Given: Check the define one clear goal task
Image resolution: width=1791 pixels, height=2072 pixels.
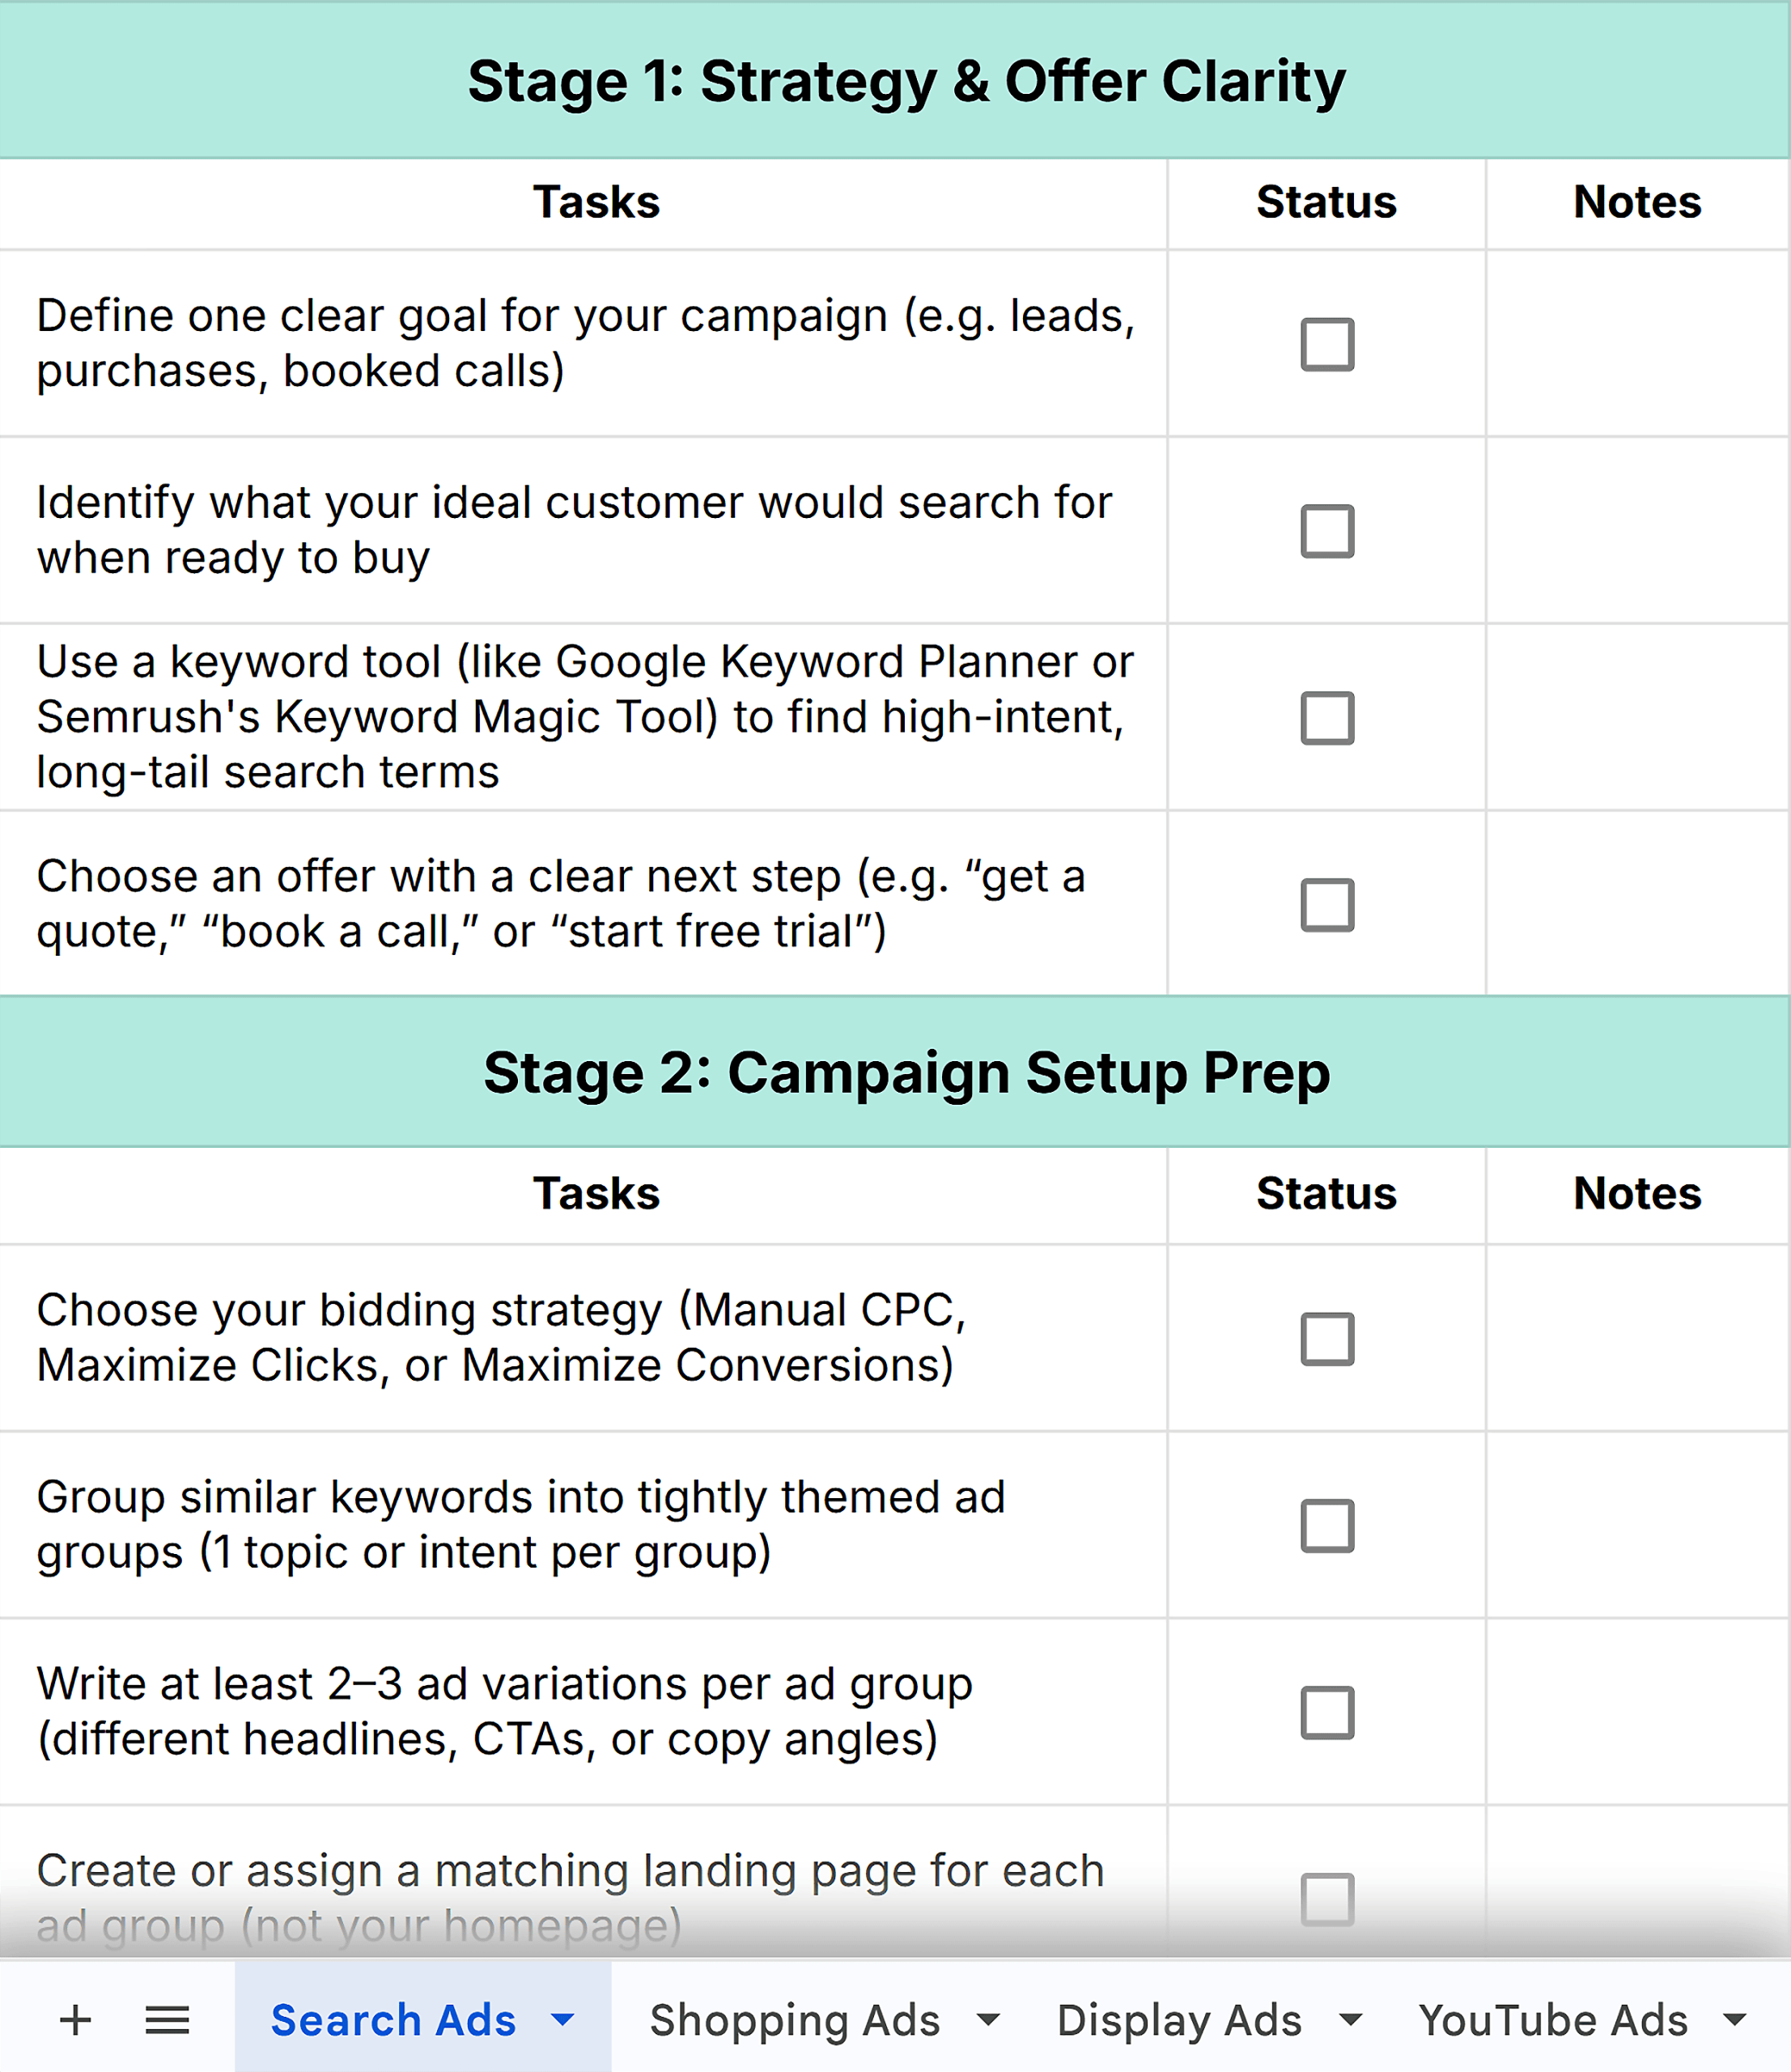Looking at the screenshot, I should pos(1327,344).
